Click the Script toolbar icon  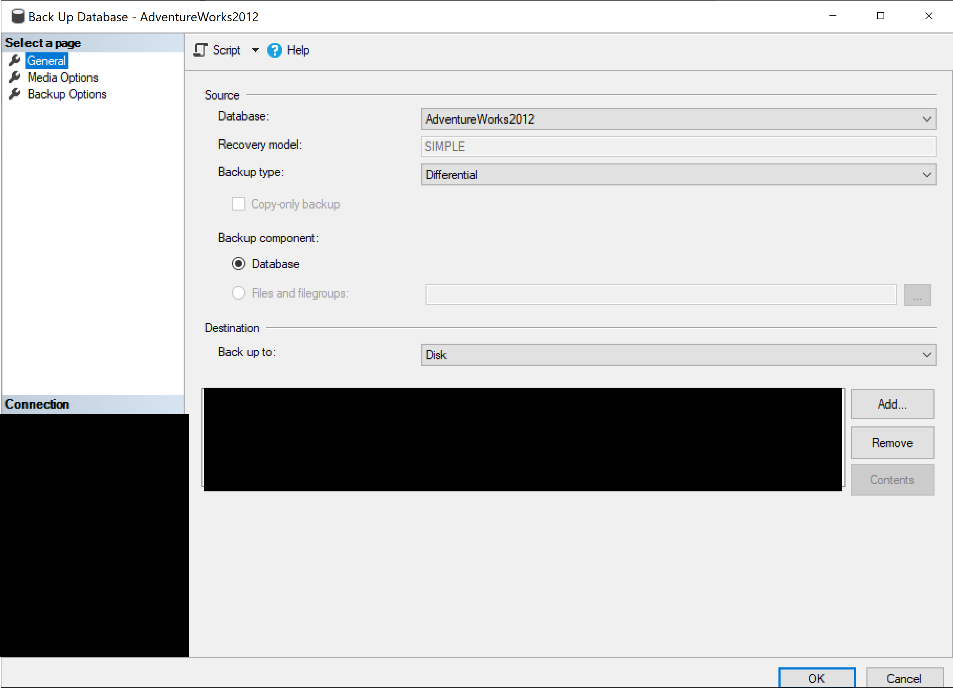pos(201,50)
